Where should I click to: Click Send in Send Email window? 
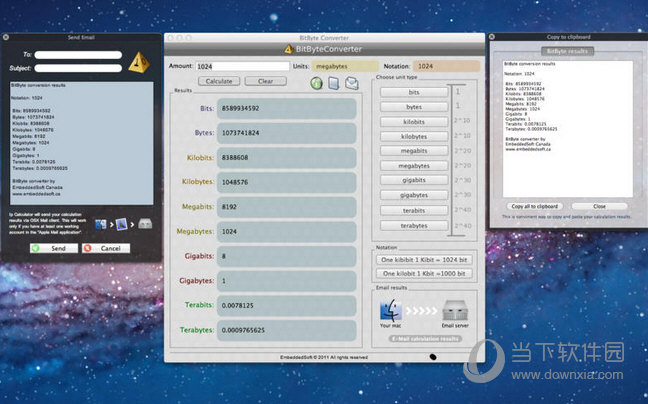point(54,248)
